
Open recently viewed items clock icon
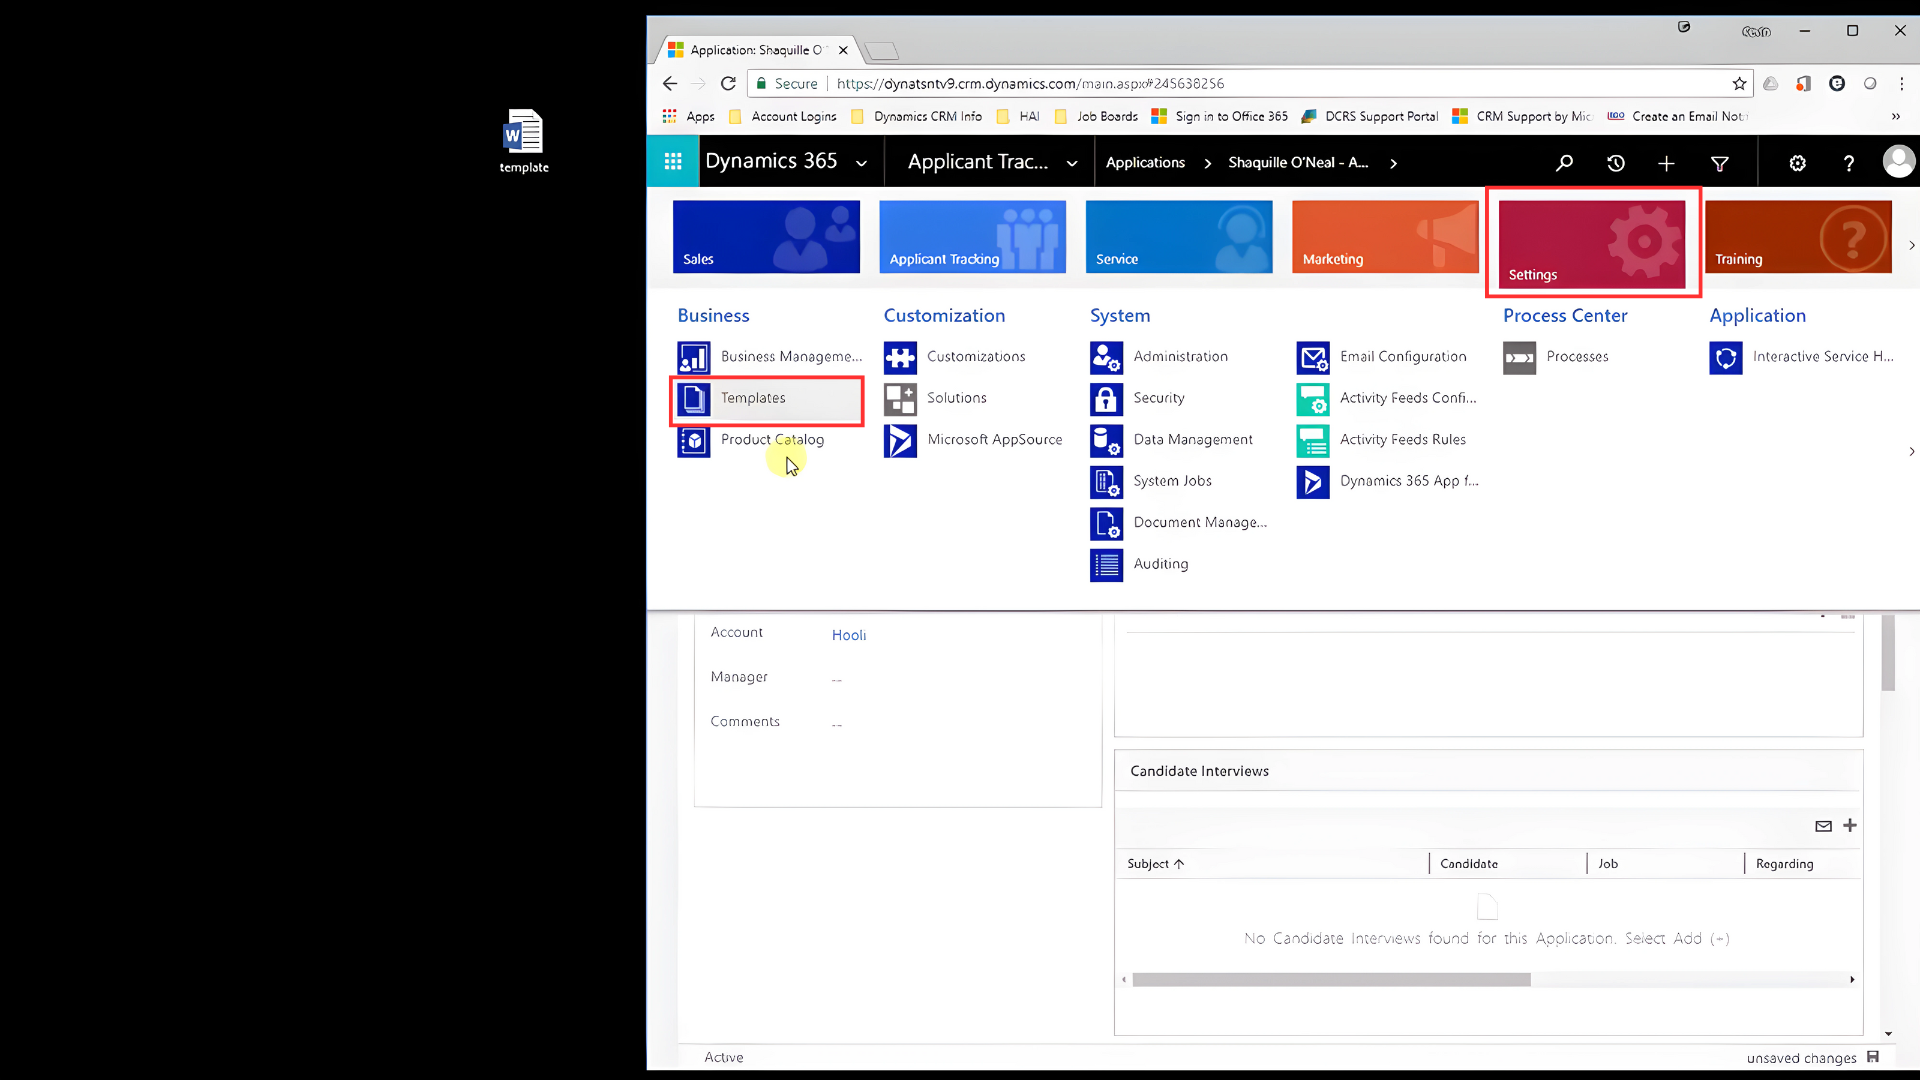pos(1616,163)
